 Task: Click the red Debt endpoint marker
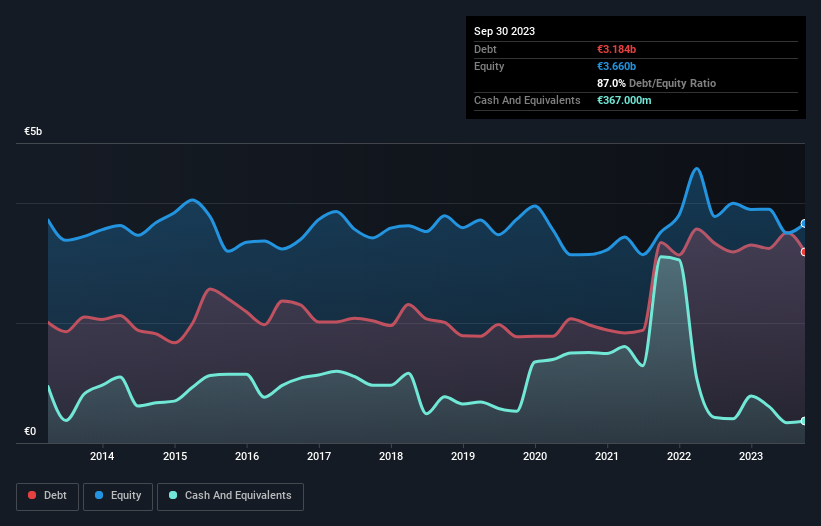click(x=804, y=252)
